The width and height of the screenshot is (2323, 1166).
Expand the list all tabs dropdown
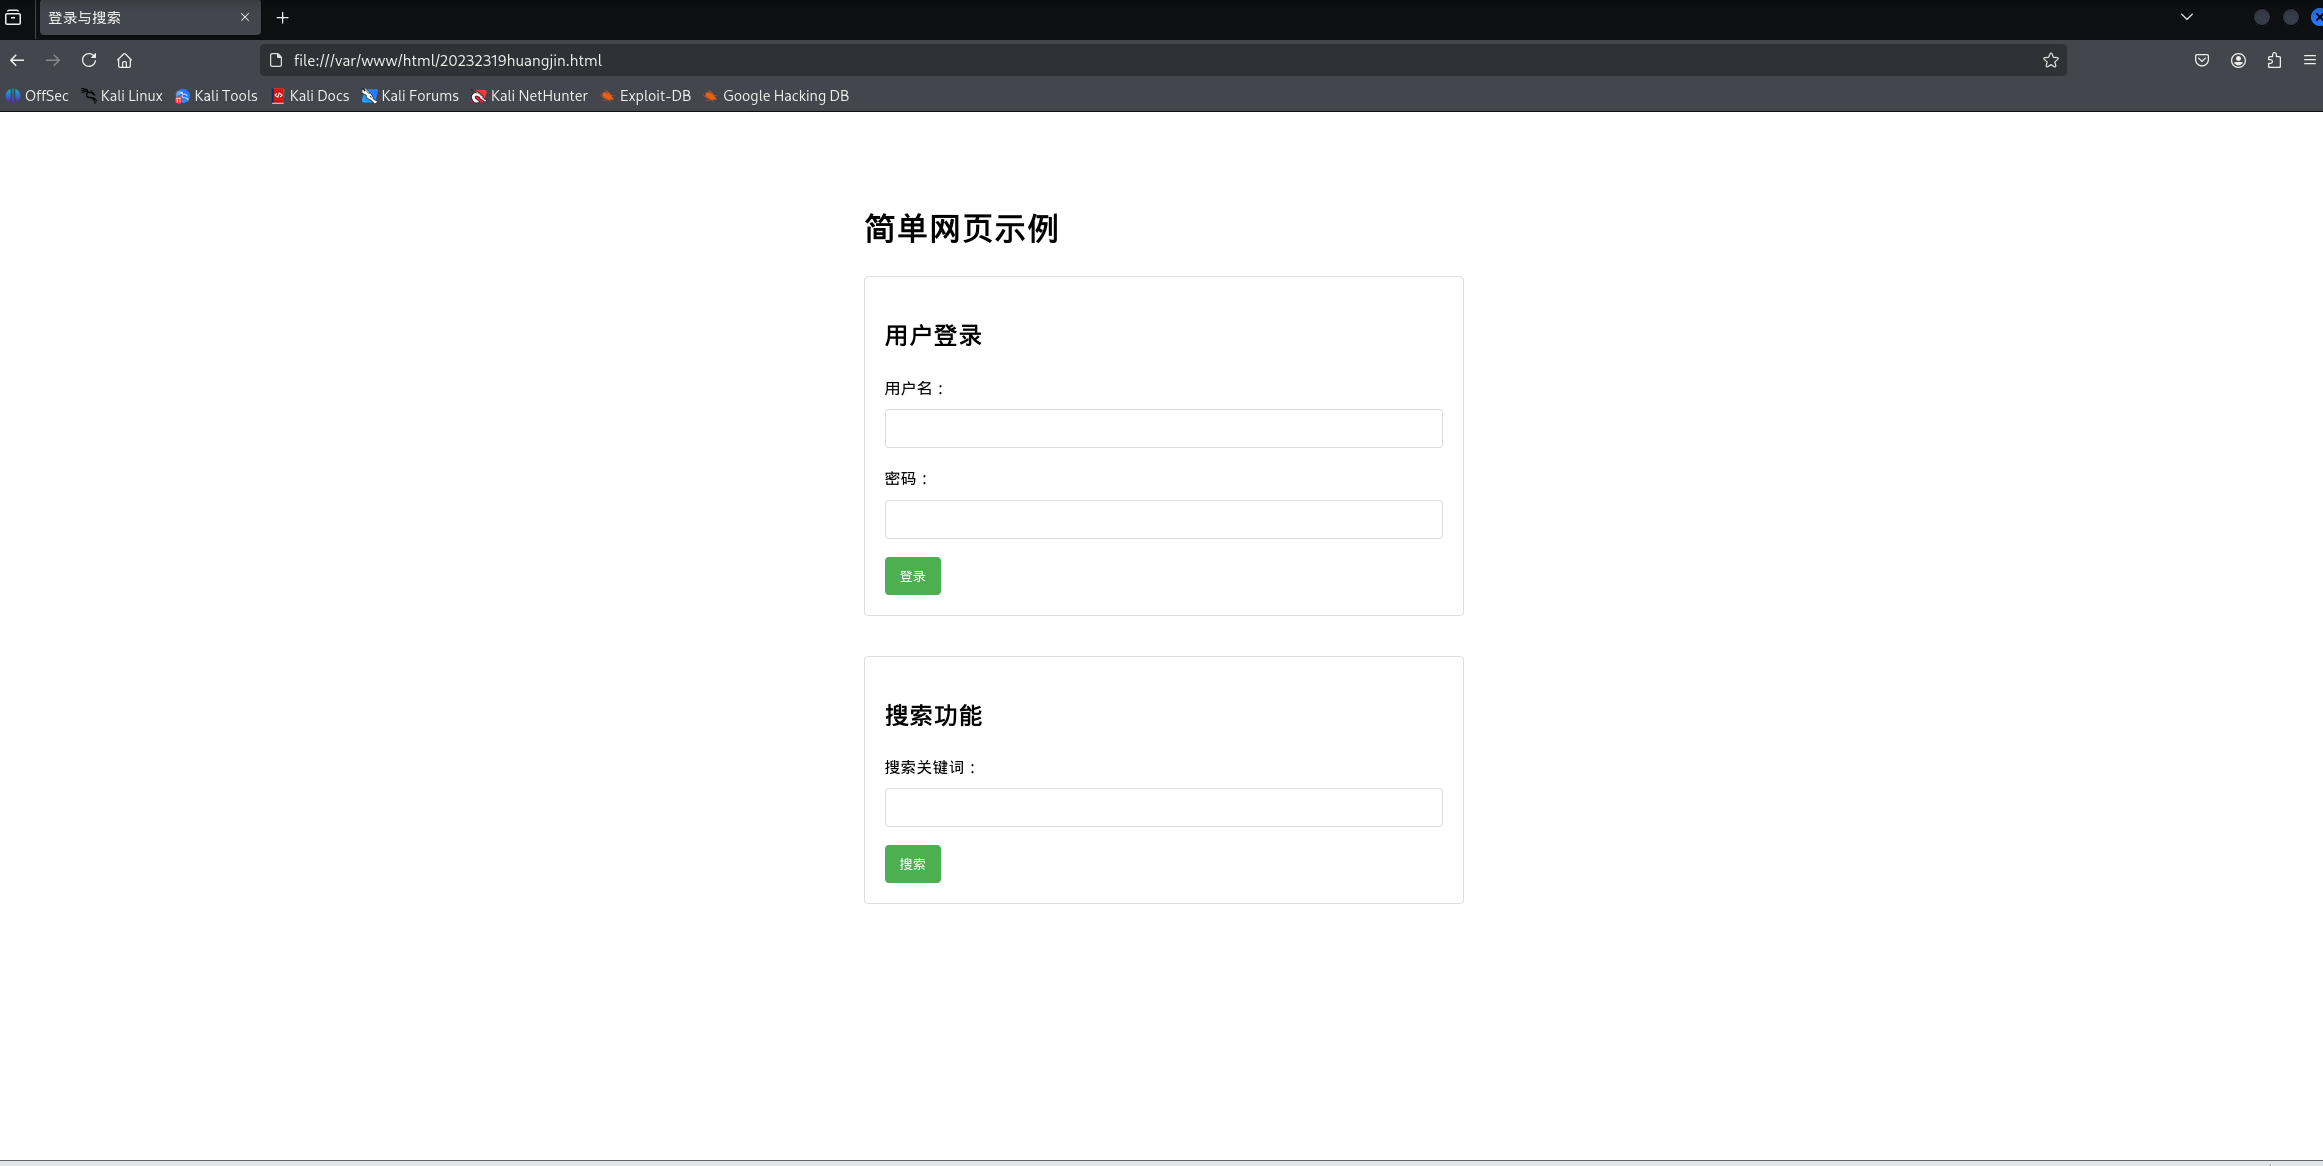tap(2187, 17)
